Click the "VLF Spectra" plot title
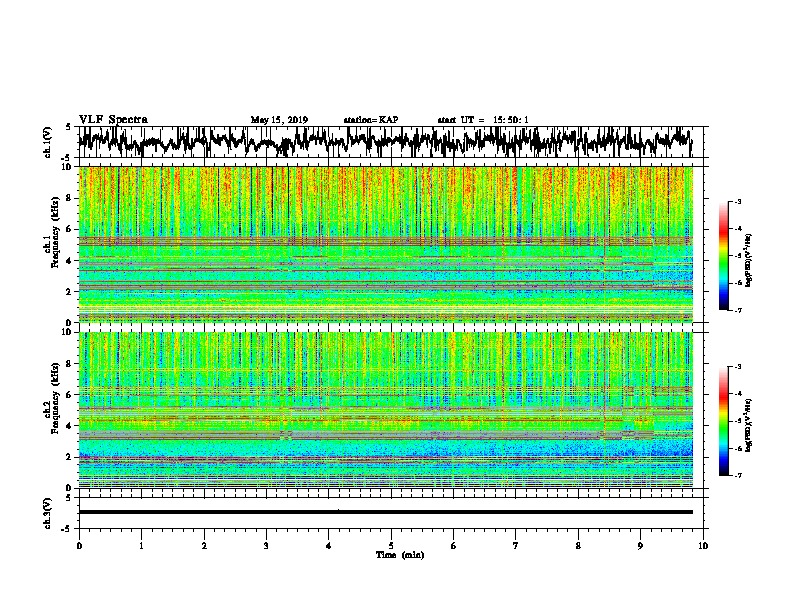The height and width of the screenshot is (612, 792). click(113, 120)
